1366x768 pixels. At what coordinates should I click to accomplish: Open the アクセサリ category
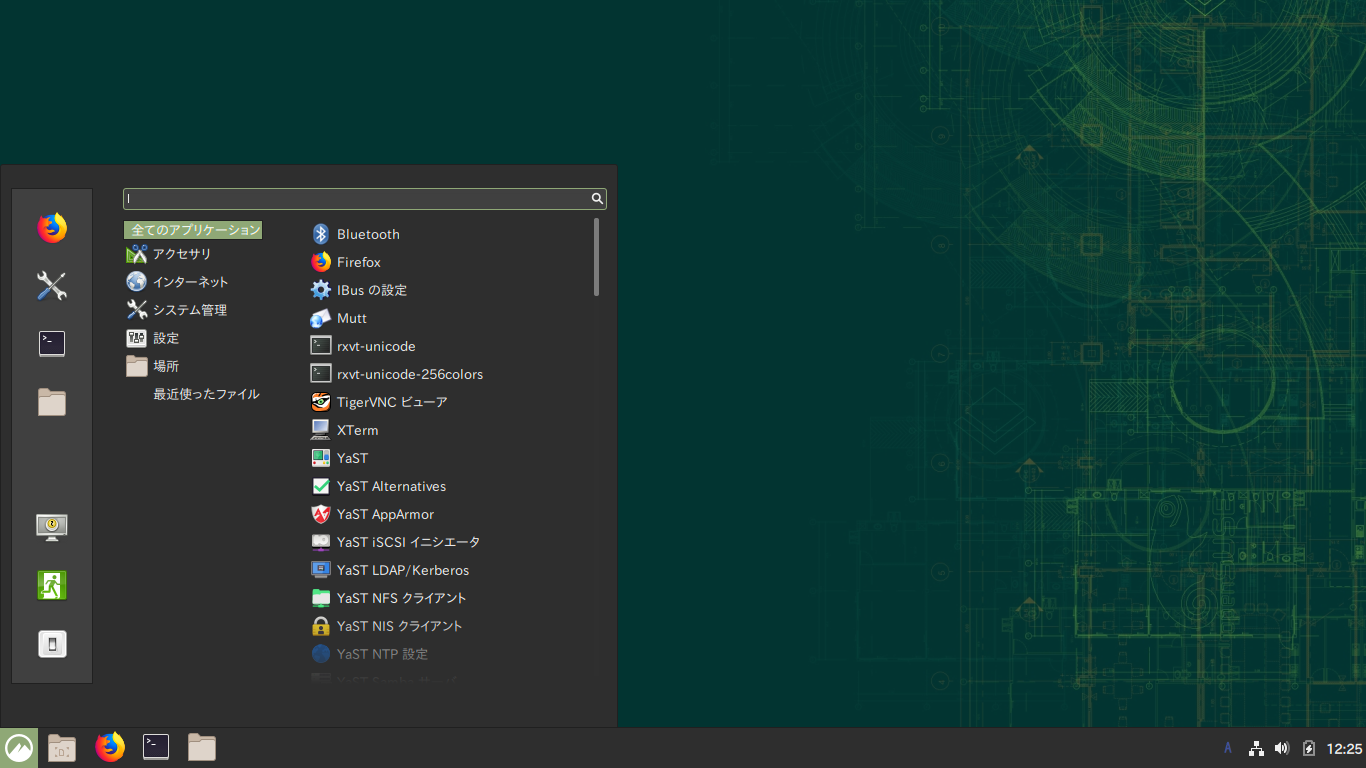pos(169,254)
